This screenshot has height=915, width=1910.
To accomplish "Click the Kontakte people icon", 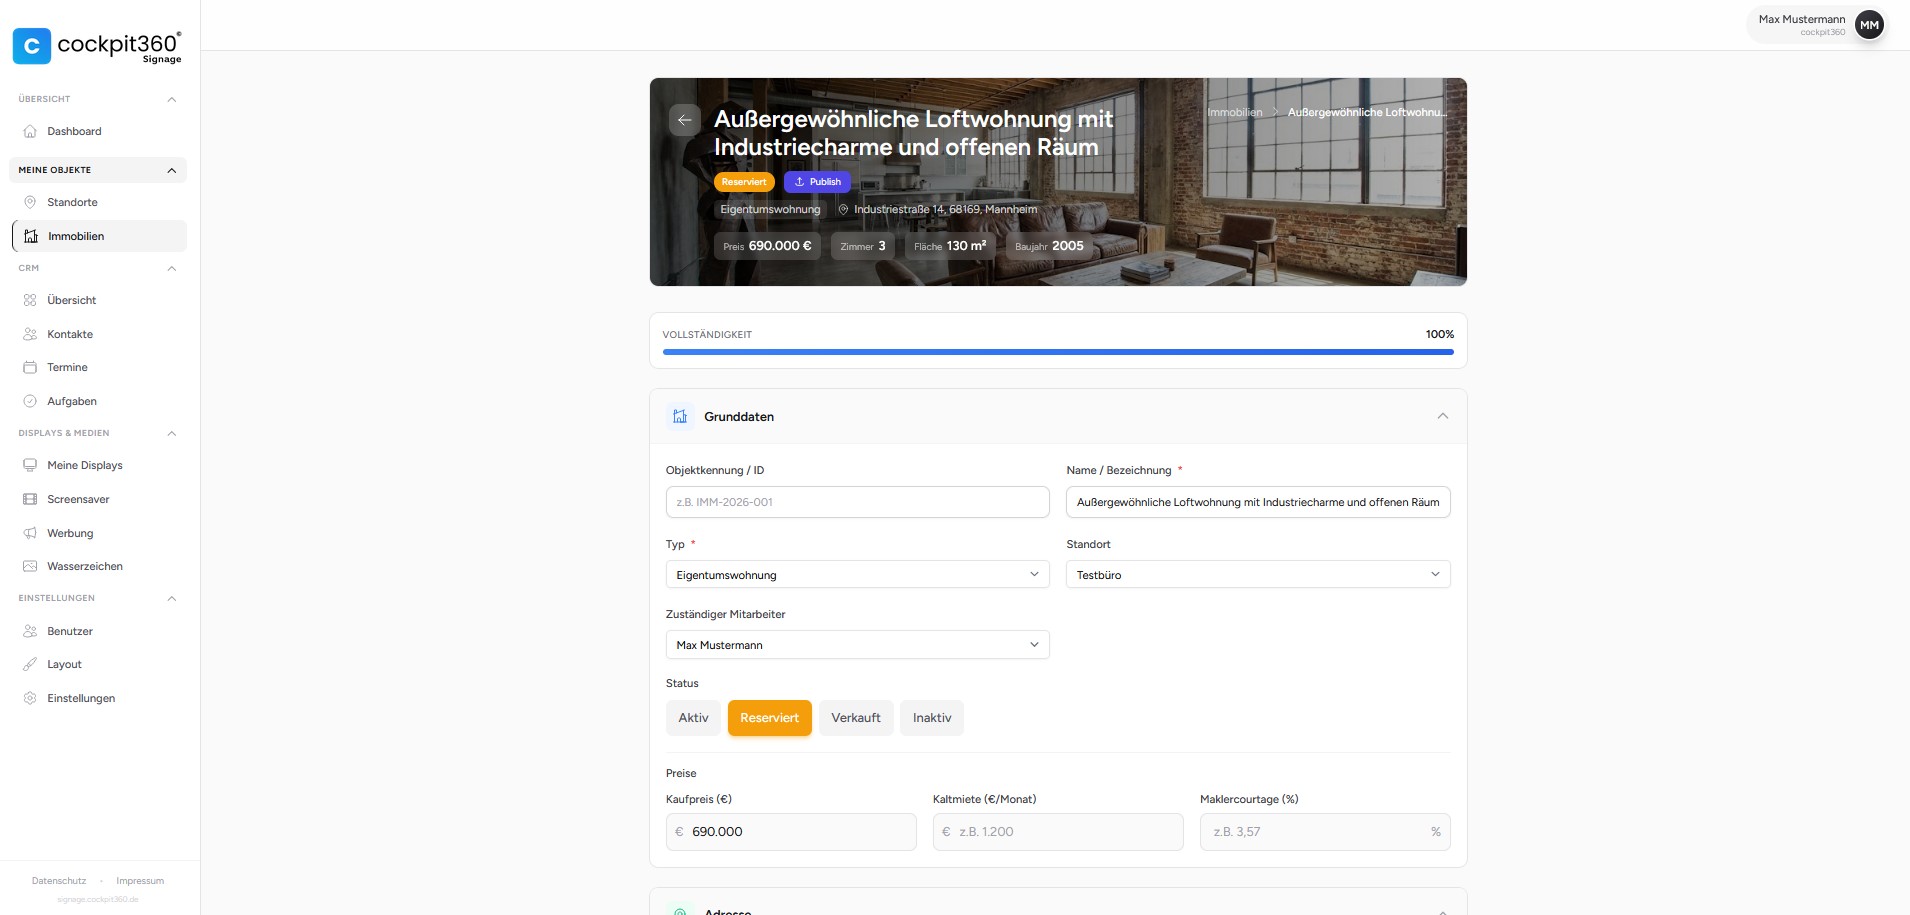I will click(30, 334).
